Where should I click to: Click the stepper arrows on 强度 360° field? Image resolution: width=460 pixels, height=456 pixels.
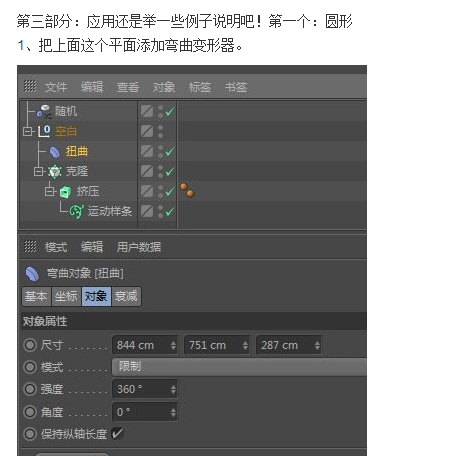pyautogui.click(x=173, y=389)
